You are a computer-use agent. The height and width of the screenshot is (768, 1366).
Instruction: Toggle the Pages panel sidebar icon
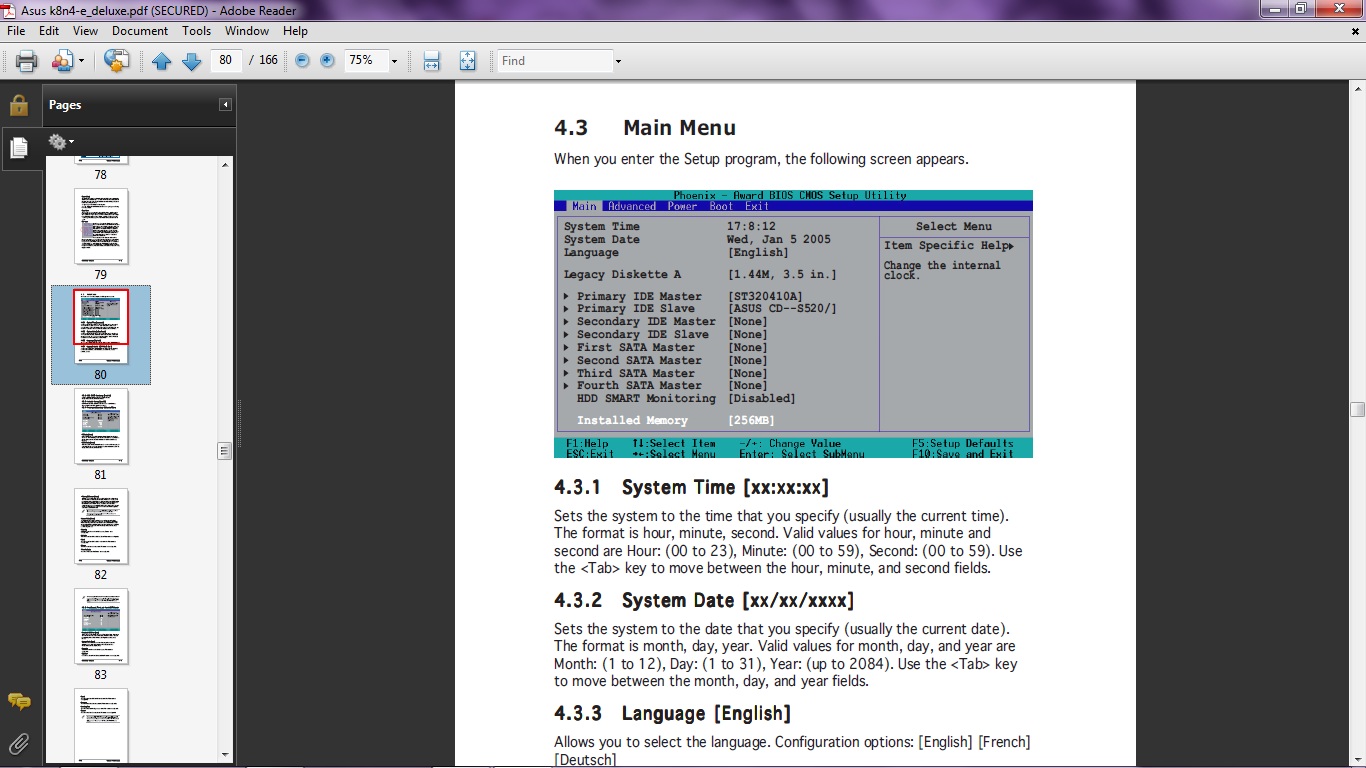[x=19, y=149]
